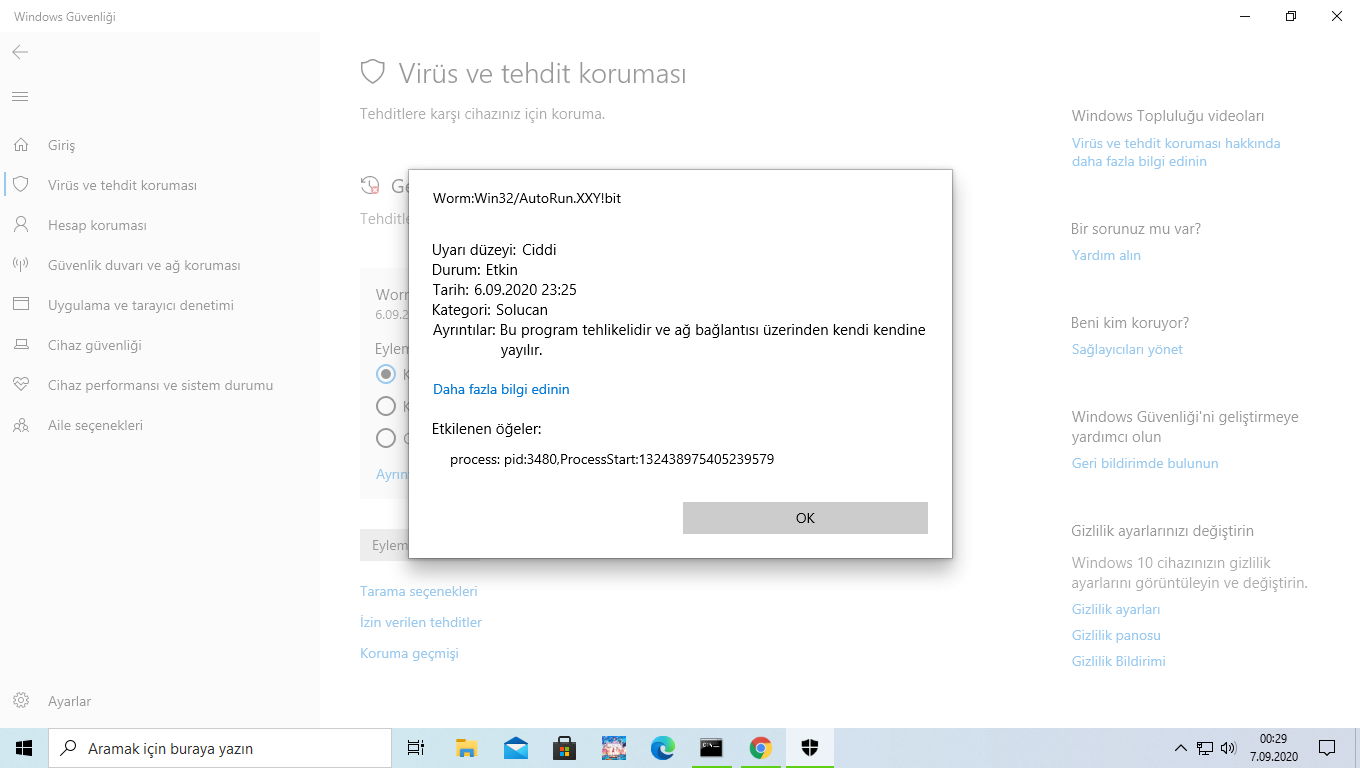Click the Daha fazla bilgi edinin link
The width and height of the screenshot is (1360, 768).
pyautogui.click(x=501, y=389)
